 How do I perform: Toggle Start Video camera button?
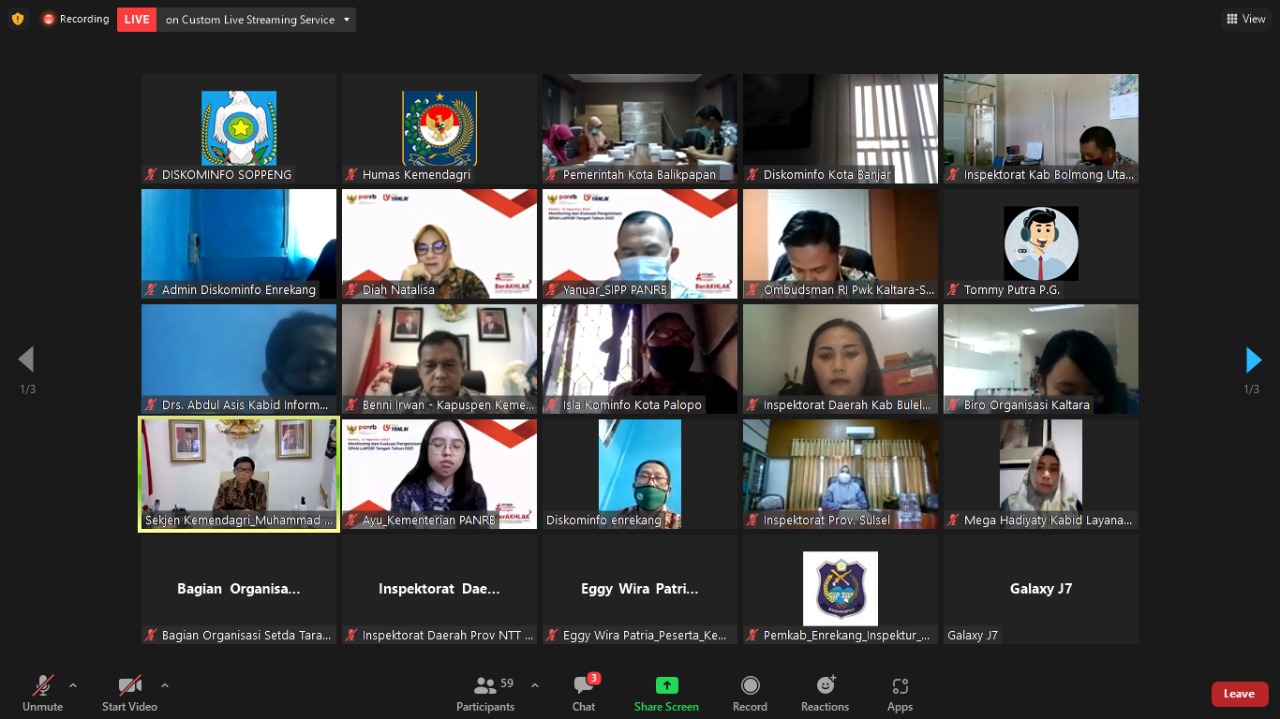(x=129, y=686)
